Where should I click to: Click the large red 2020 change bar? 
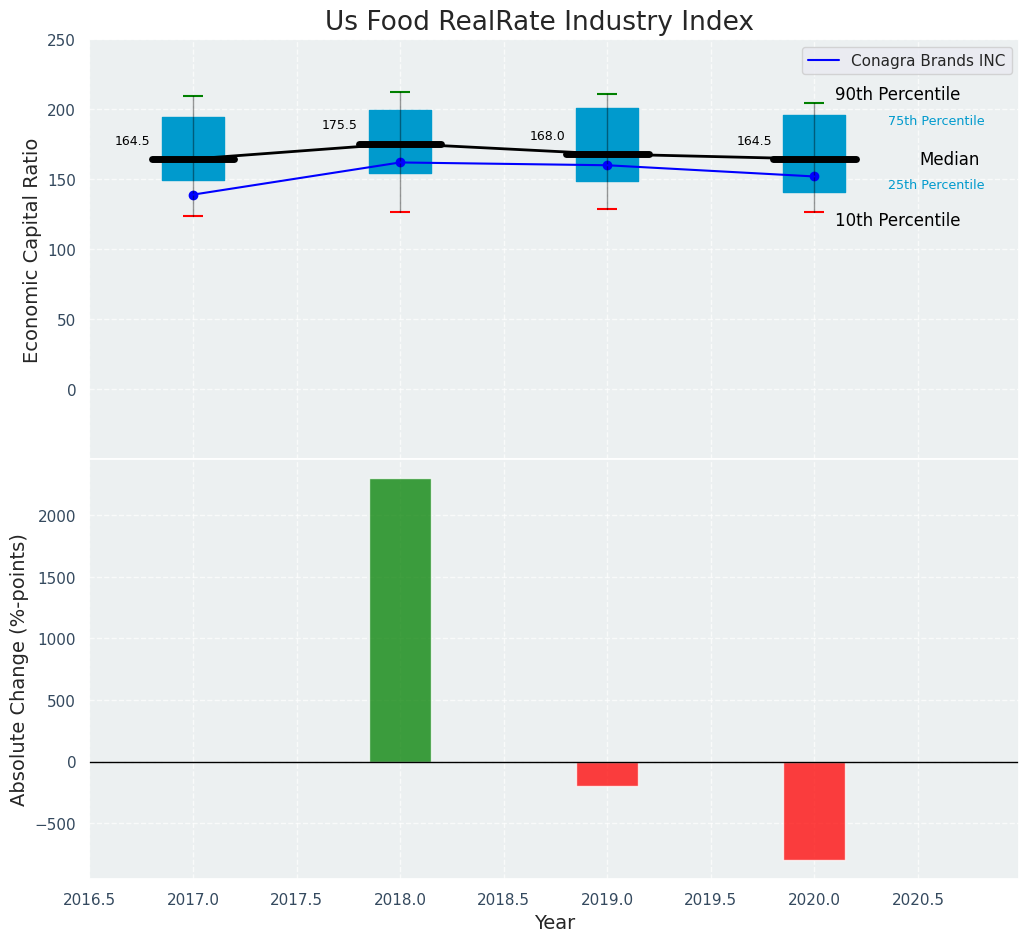(x=814, y=810)
